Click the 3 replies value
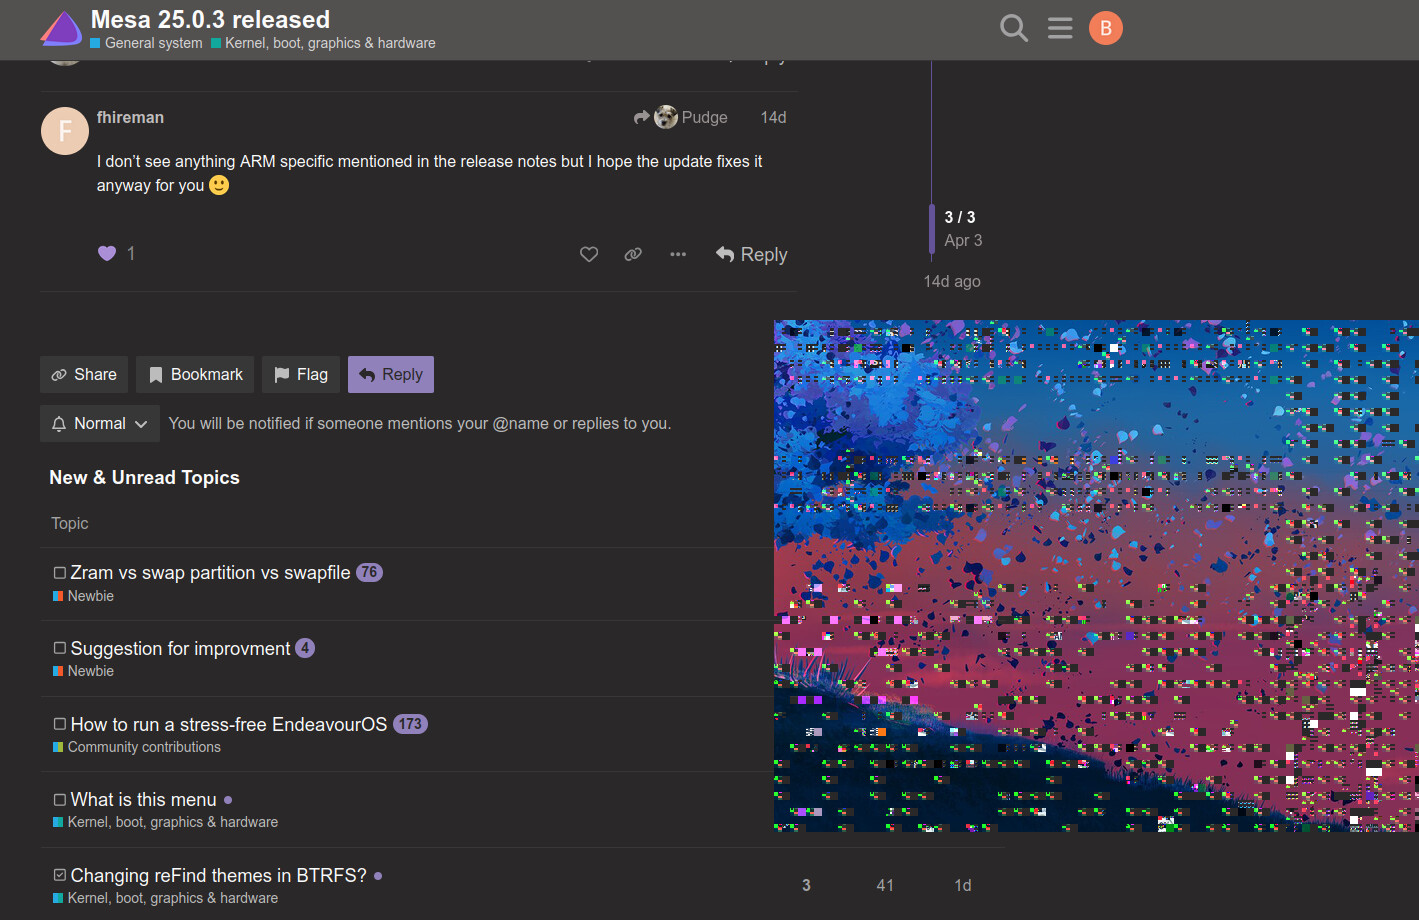The width and height of the screenshot is (1419, 920). [806, 885]
